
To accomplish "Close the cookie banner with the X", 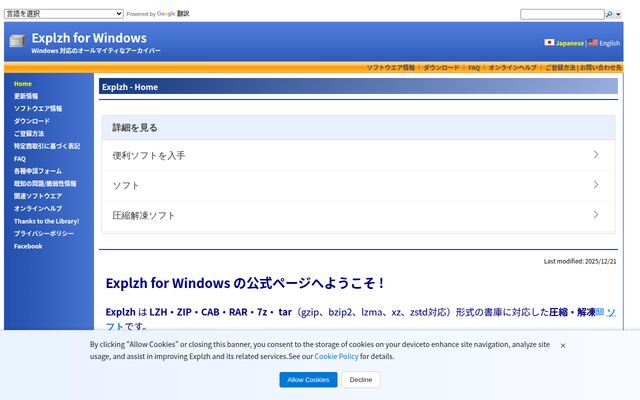I will [563, 346].
